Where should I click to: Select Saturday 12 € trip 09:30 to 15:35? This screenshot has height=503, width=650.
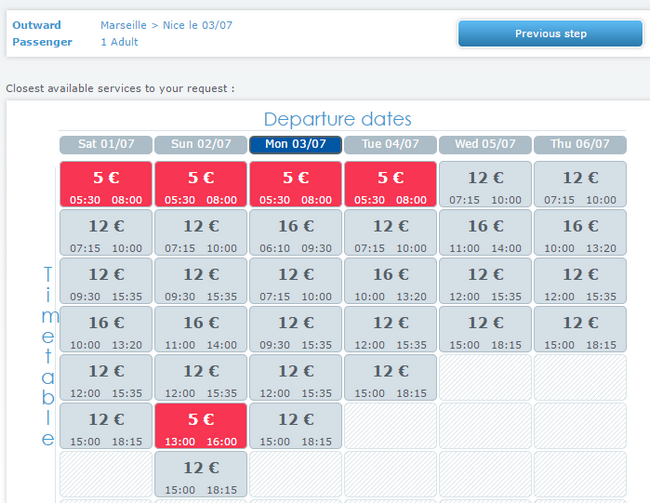coord(106,281)
